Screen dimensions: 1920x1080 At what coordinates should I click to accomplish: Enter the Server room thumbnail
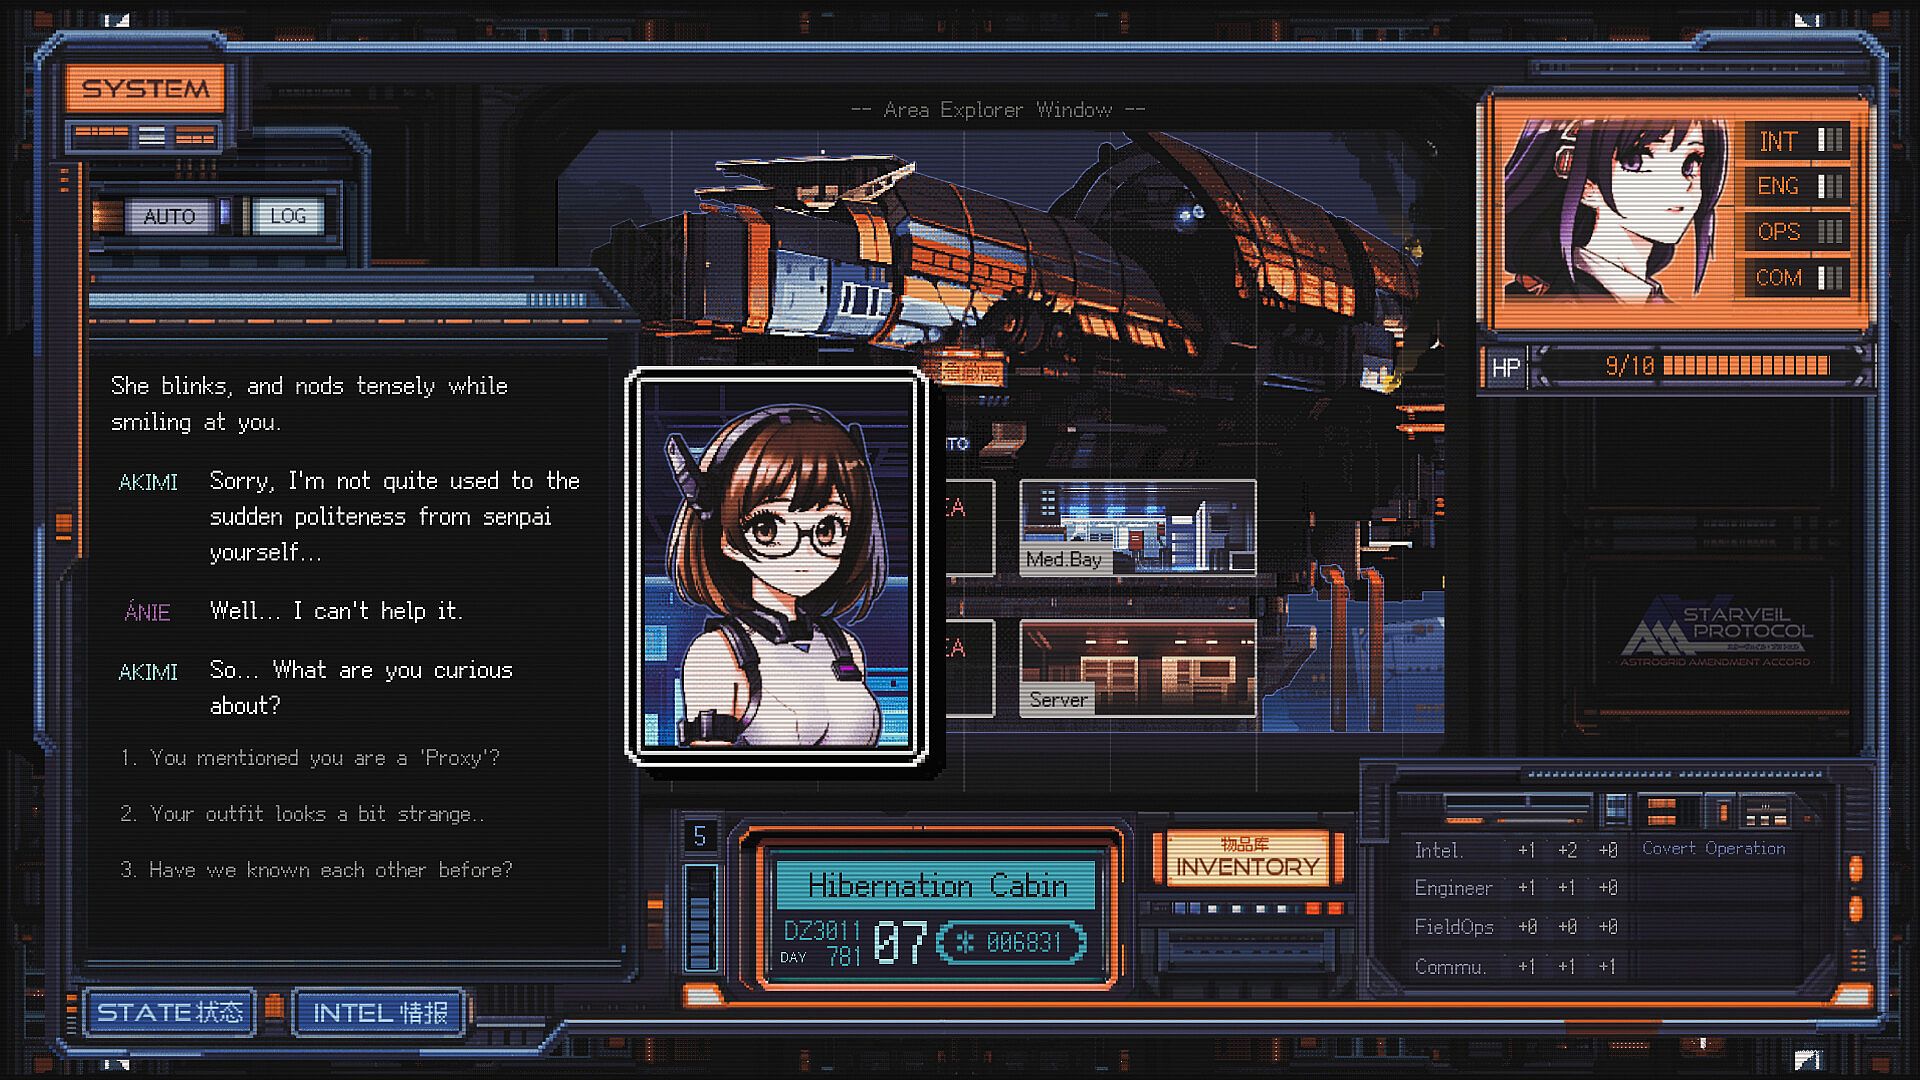click(x=1137, y=667)
